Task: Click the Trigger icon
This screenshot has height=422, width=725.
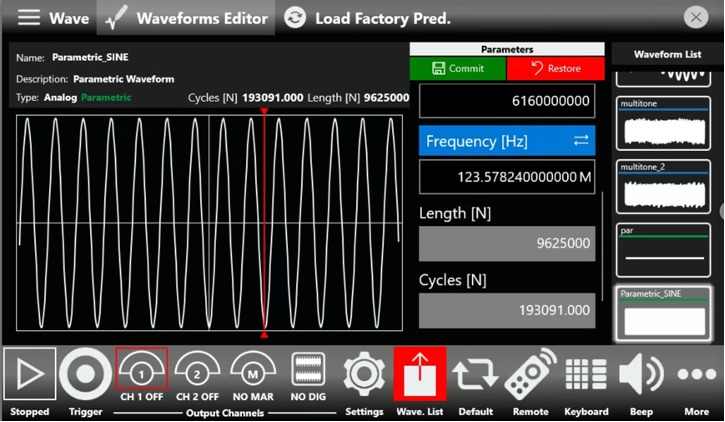Action: click(85, 375)
